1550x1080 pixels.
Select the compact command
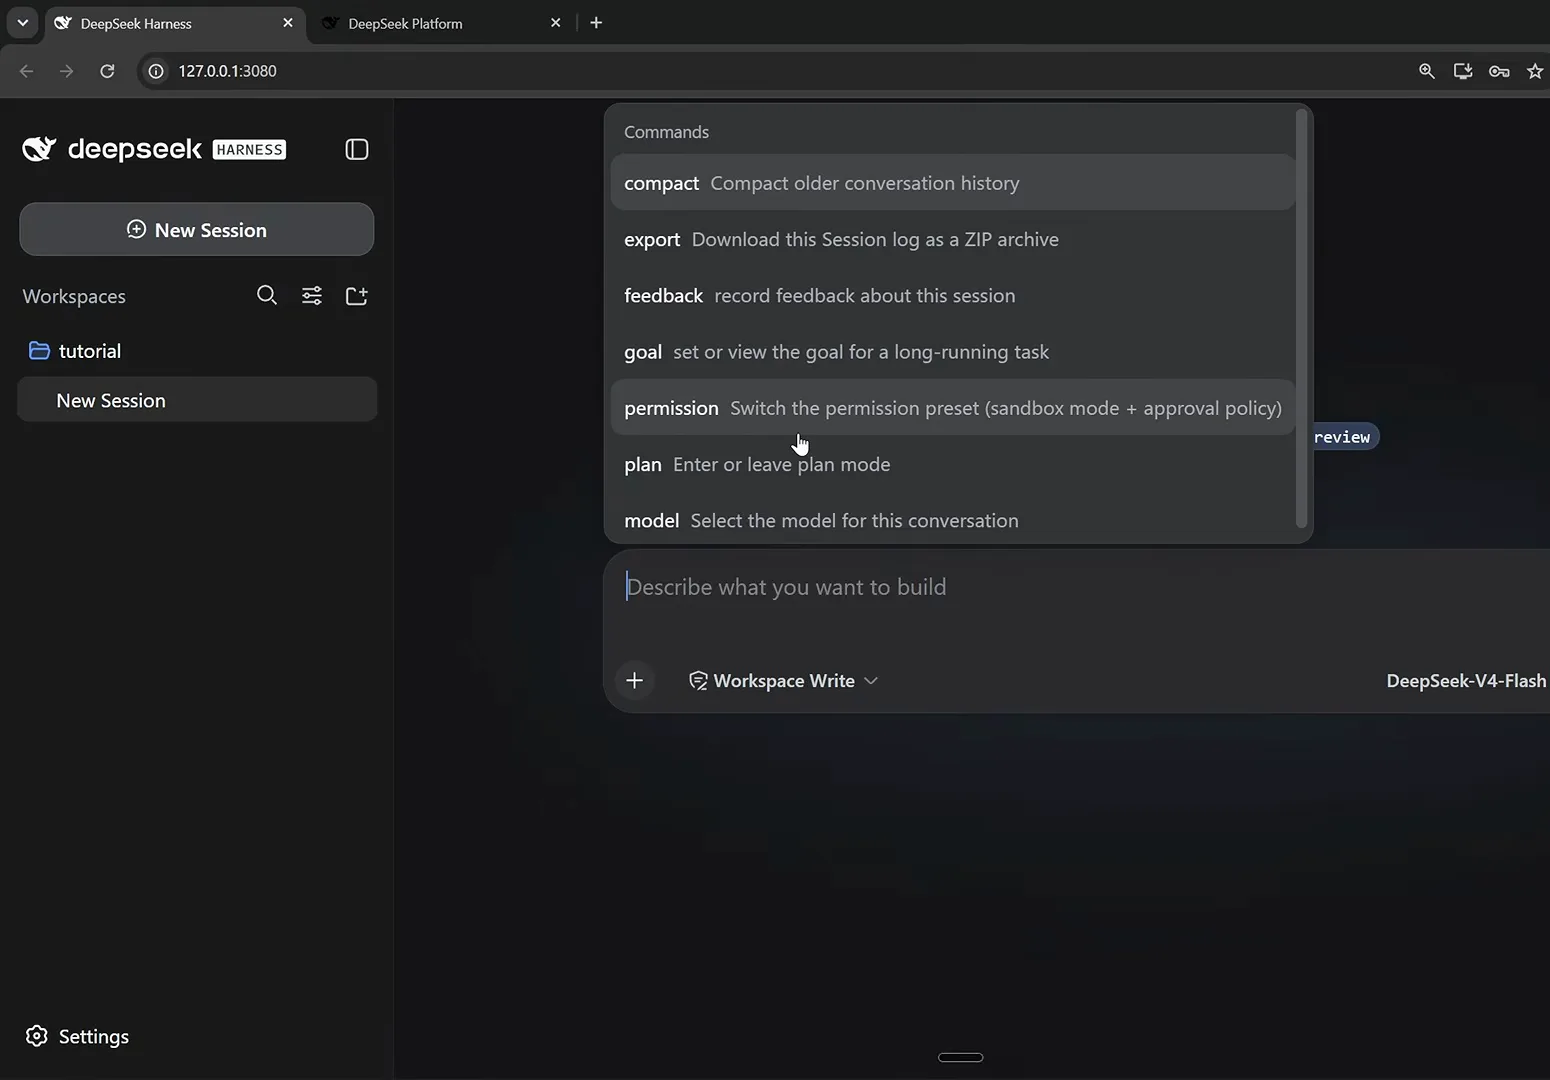[953, 183]
